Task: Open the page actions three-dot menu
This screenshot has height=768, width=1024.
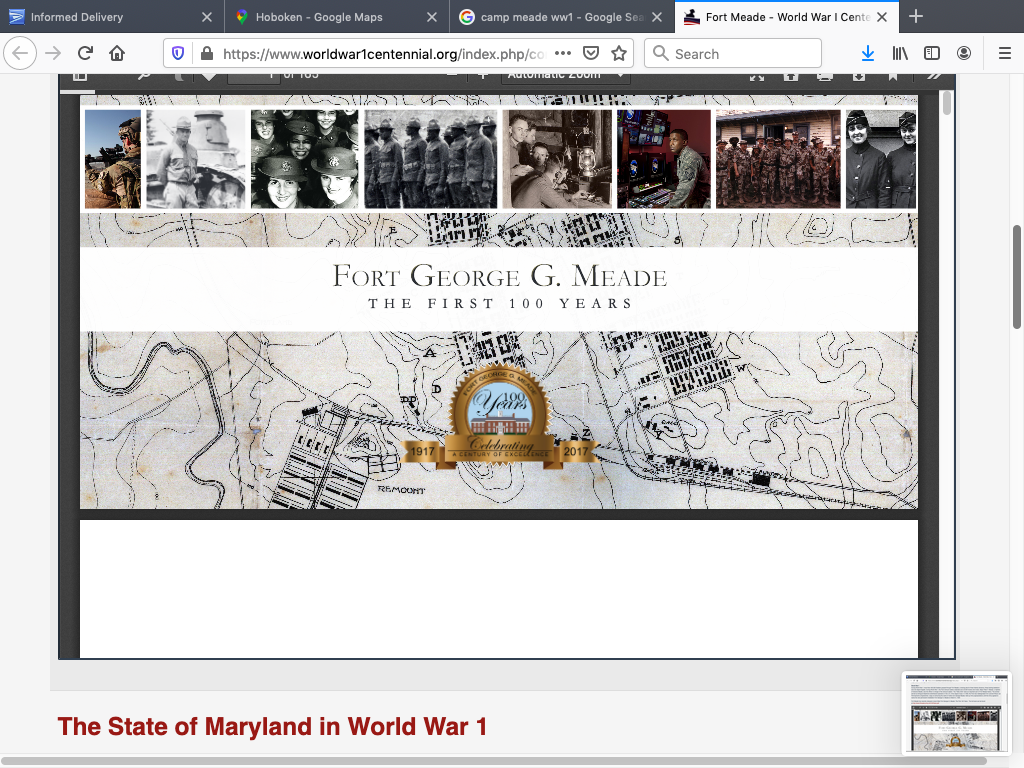Action: (562, 54)
